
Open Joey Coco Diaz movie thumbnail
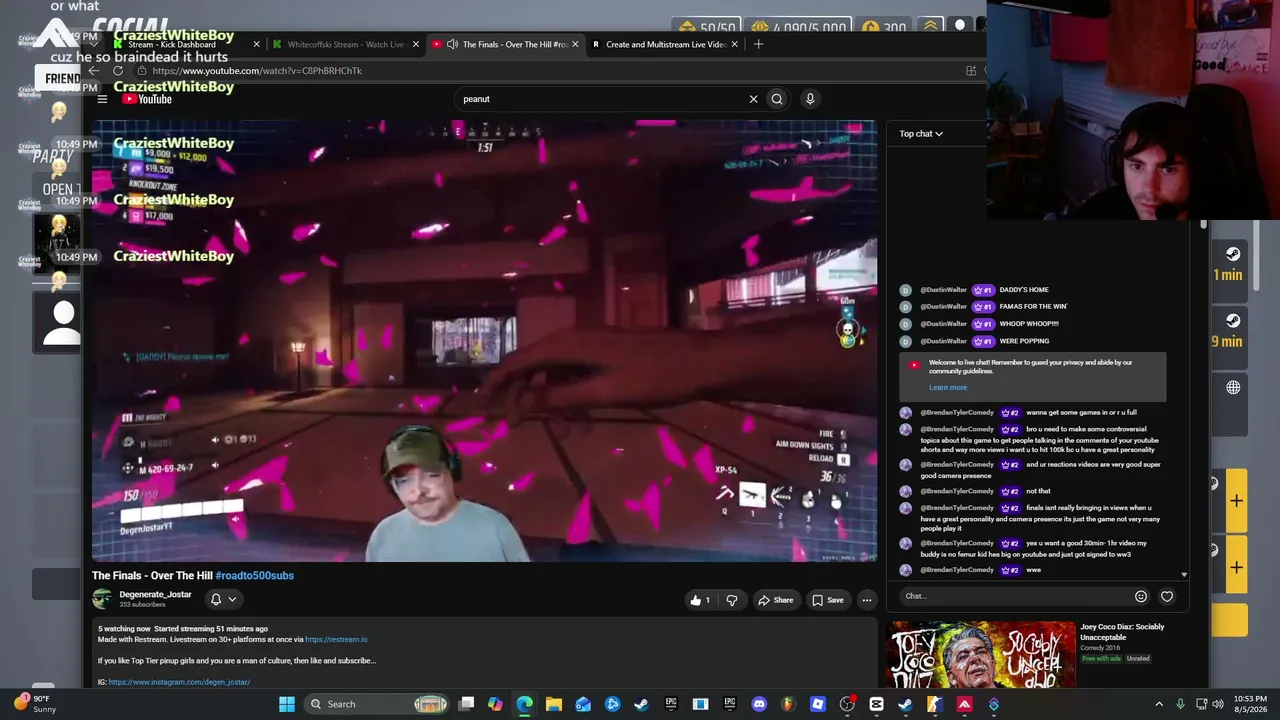tap(981, 654)
